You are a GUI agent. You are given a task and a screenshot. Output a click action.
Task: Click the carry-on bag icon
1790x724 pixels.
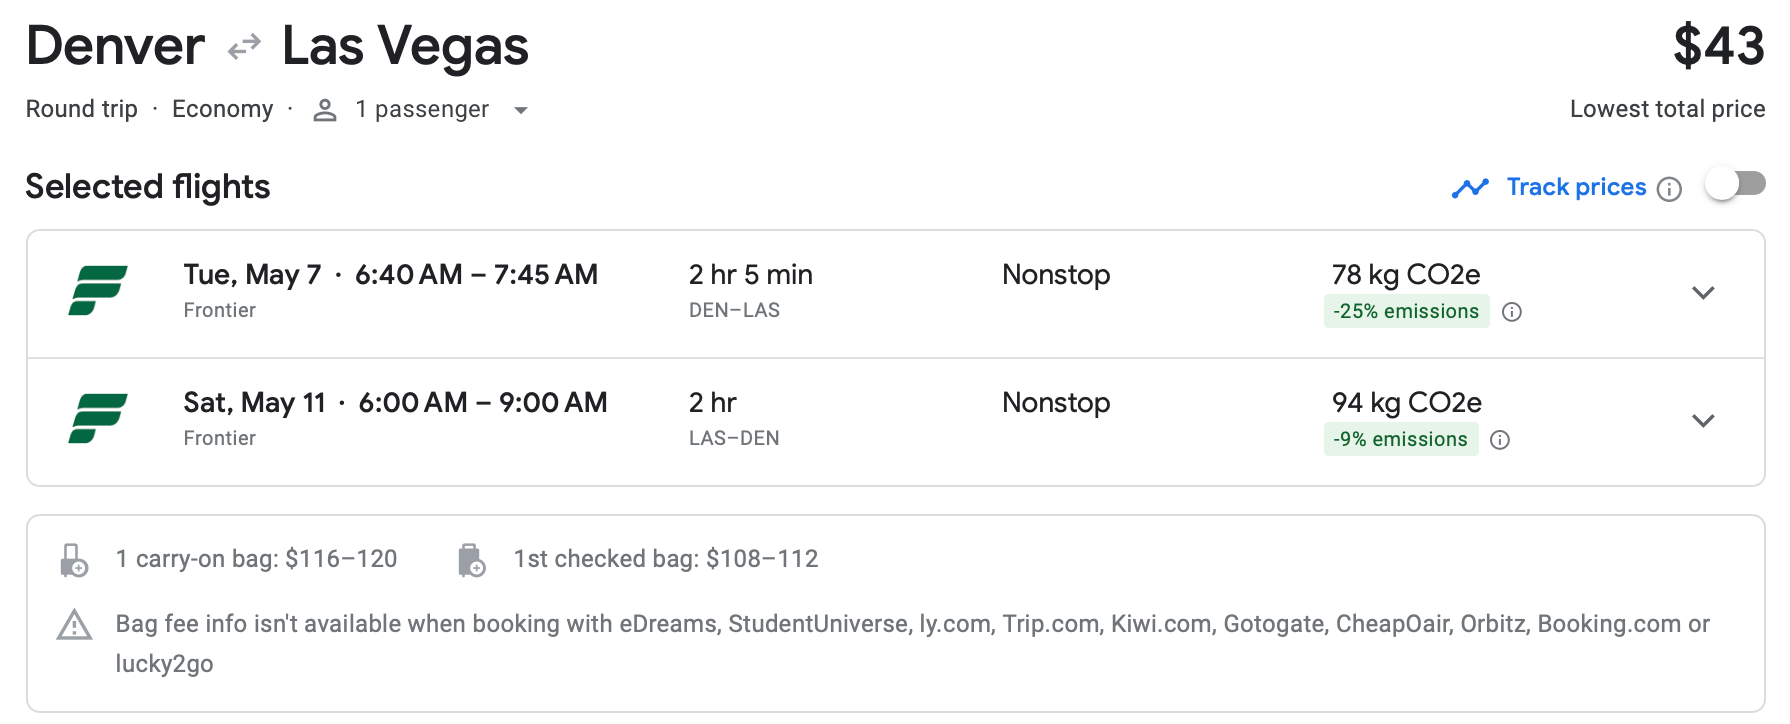74,560
